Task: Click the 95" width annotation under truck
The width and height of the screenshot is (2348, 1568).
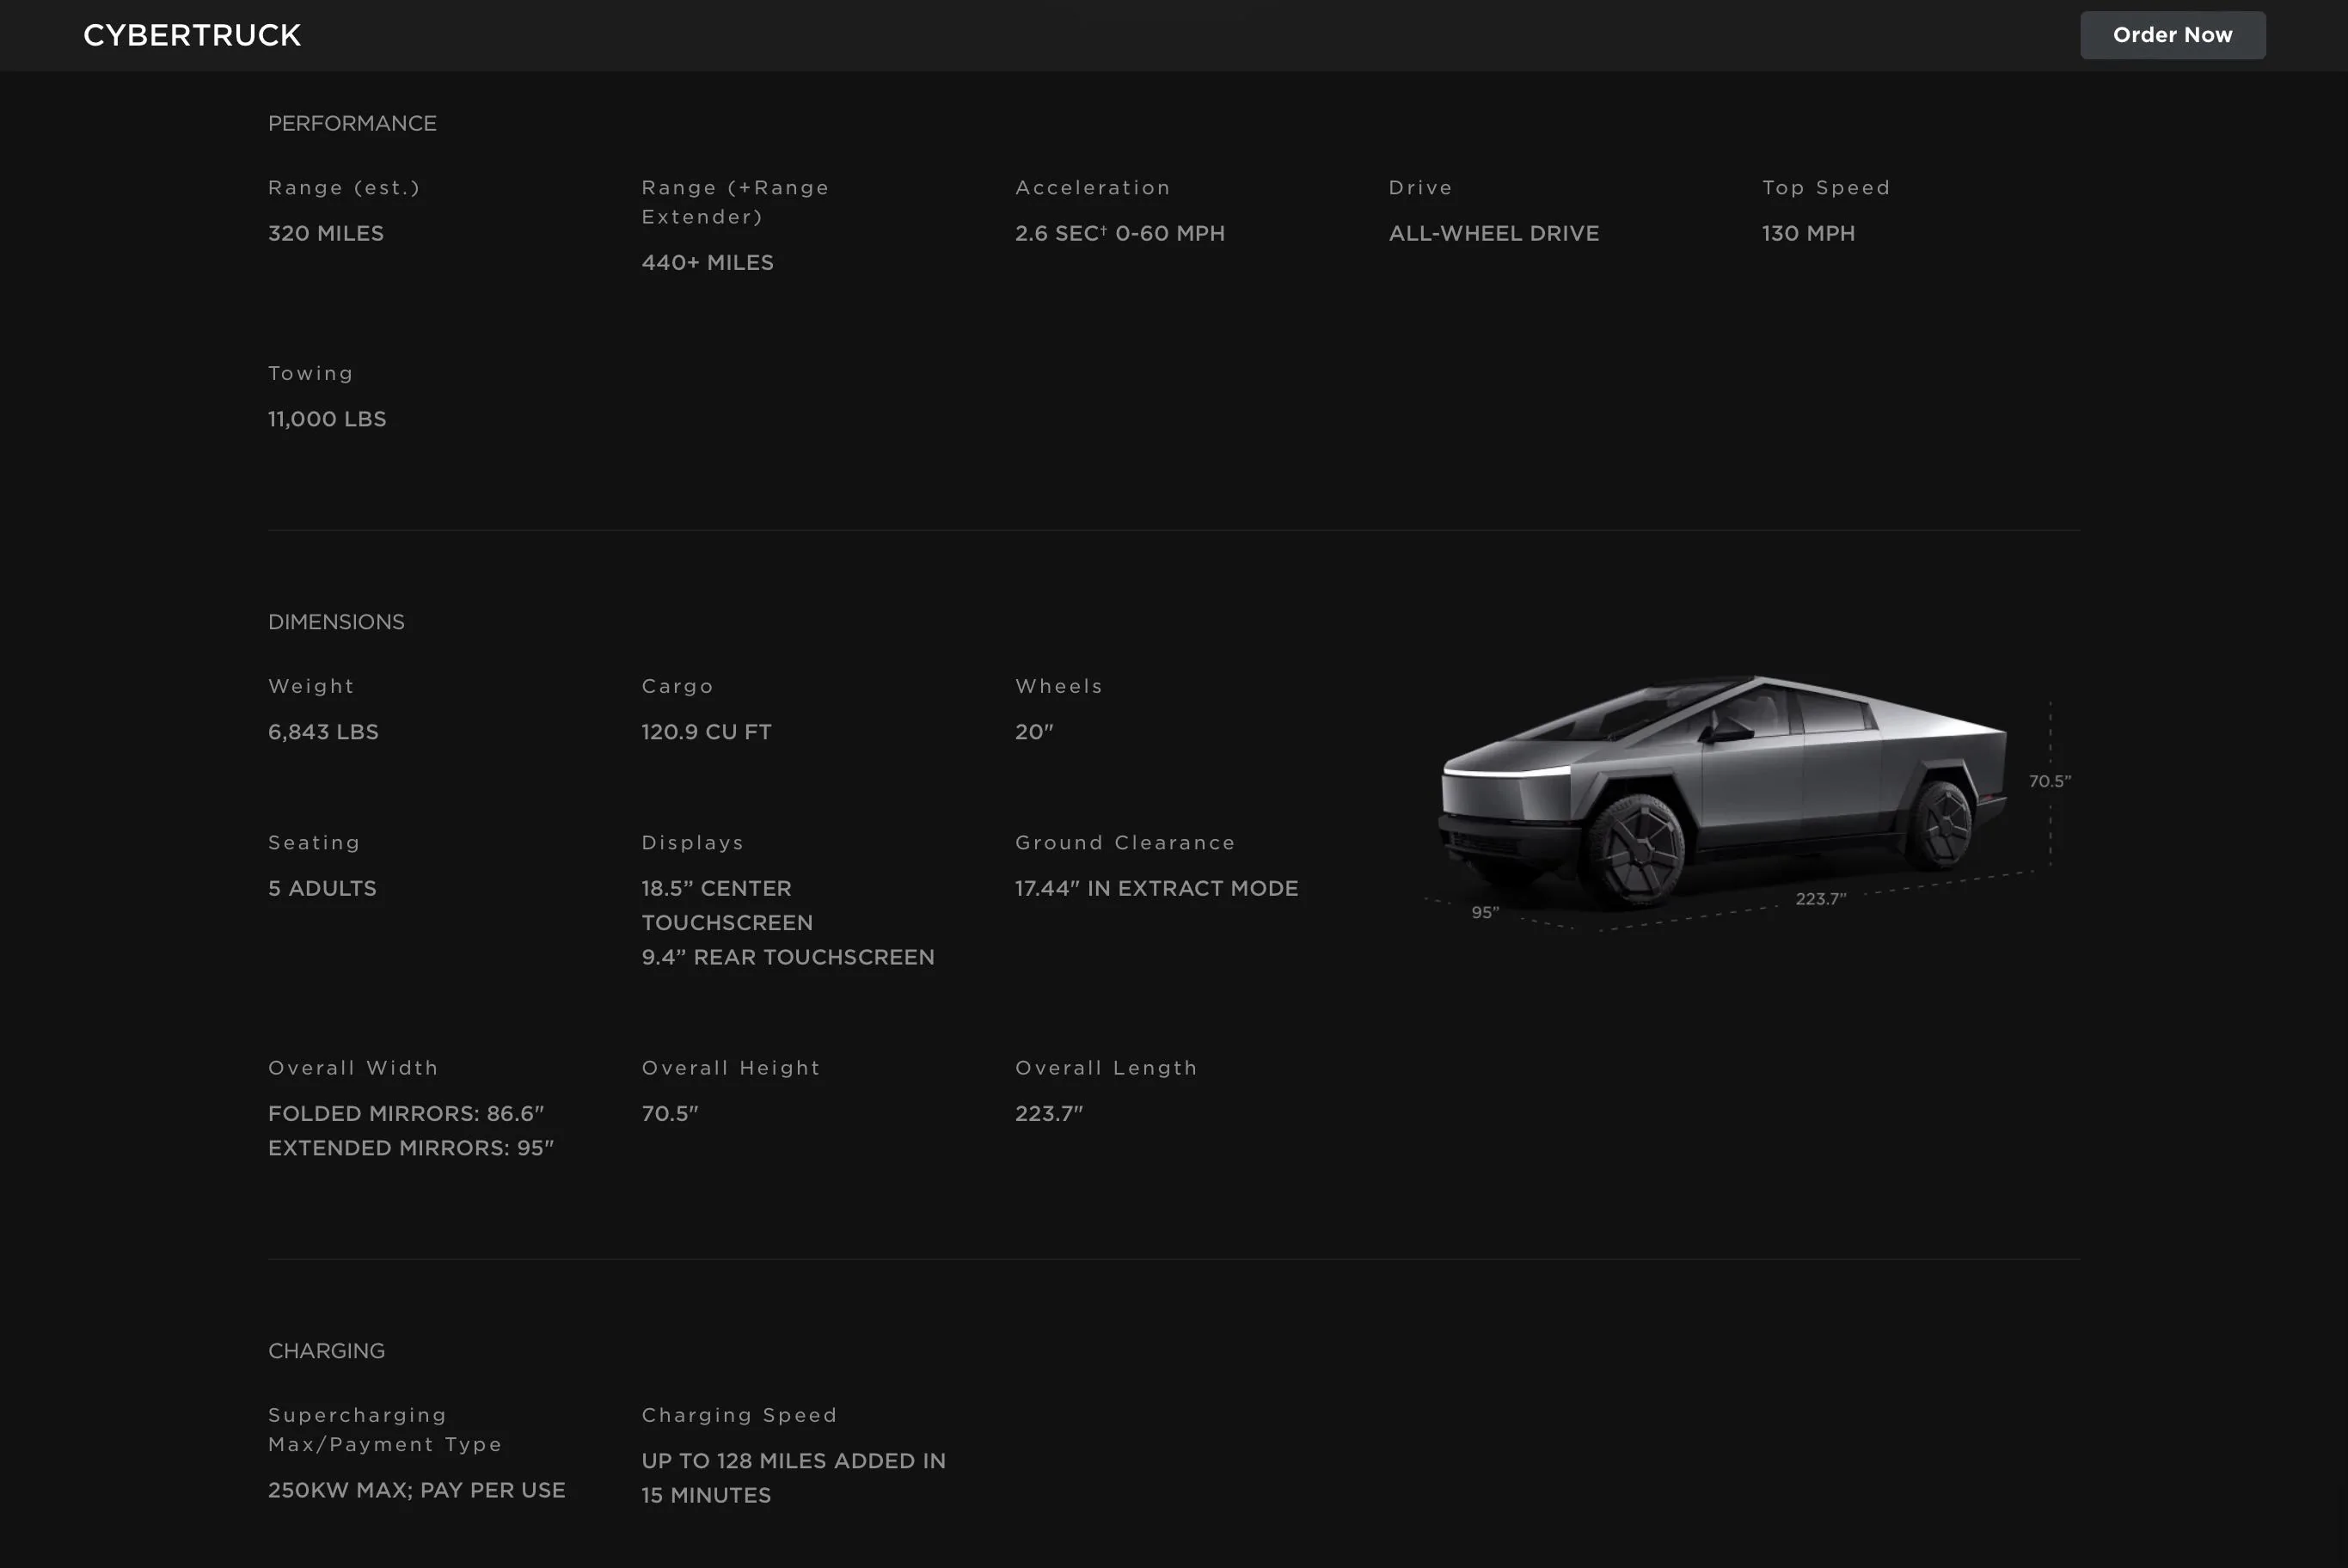Action: [1485, 912]
